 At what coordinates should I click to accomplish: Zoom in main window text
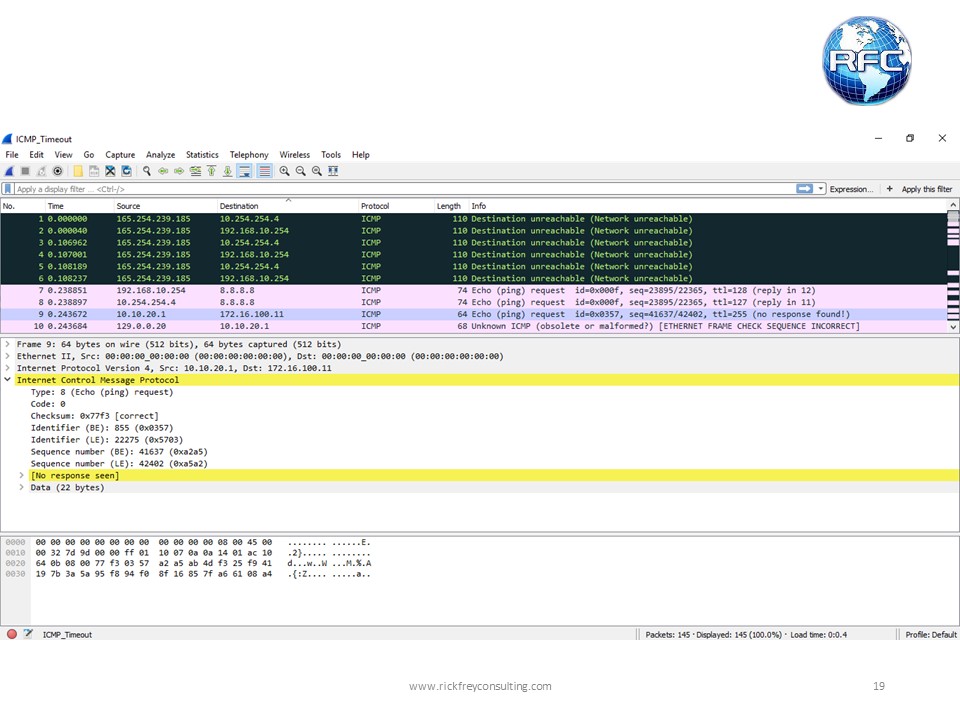click(x=285, y=171)
